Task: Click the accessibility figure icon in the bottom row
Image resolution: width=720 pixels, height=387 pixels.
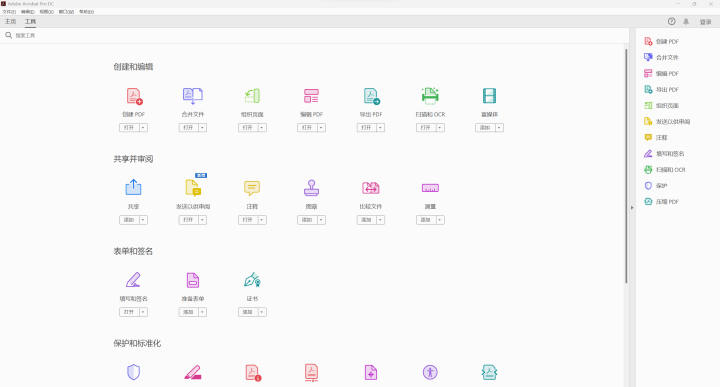Action: coord(430,372)
